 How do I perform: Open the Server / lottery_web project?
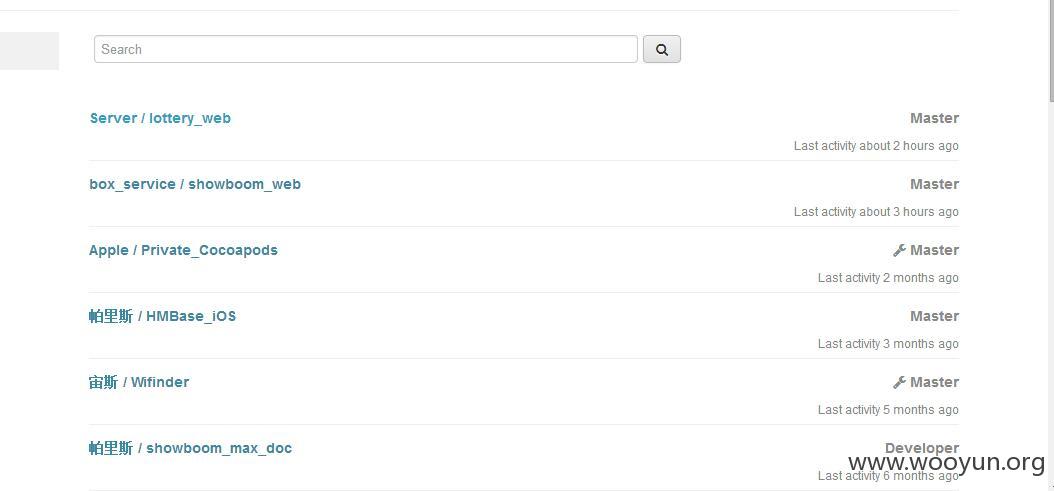click(x=160, y=118)
